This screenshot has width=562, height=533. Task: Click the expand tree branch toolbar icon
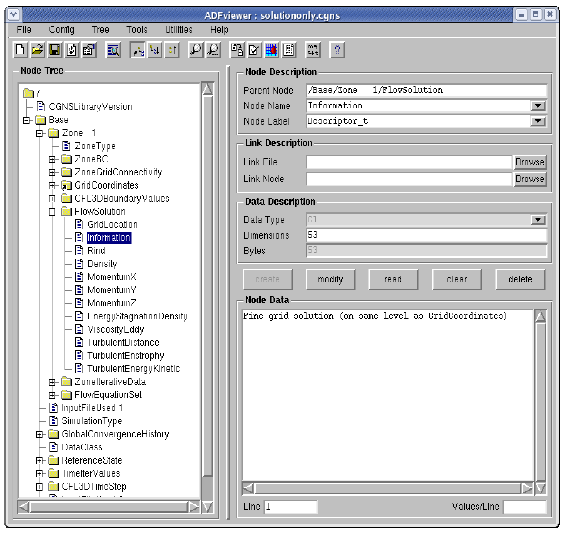coord(155,50)
